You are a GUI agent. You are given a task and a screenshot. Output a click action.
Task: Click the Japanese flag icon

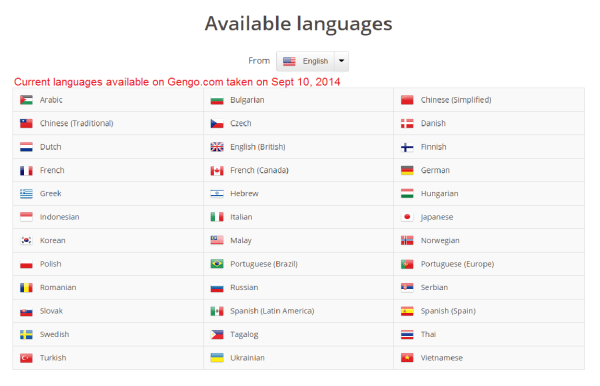click(407, 217)
